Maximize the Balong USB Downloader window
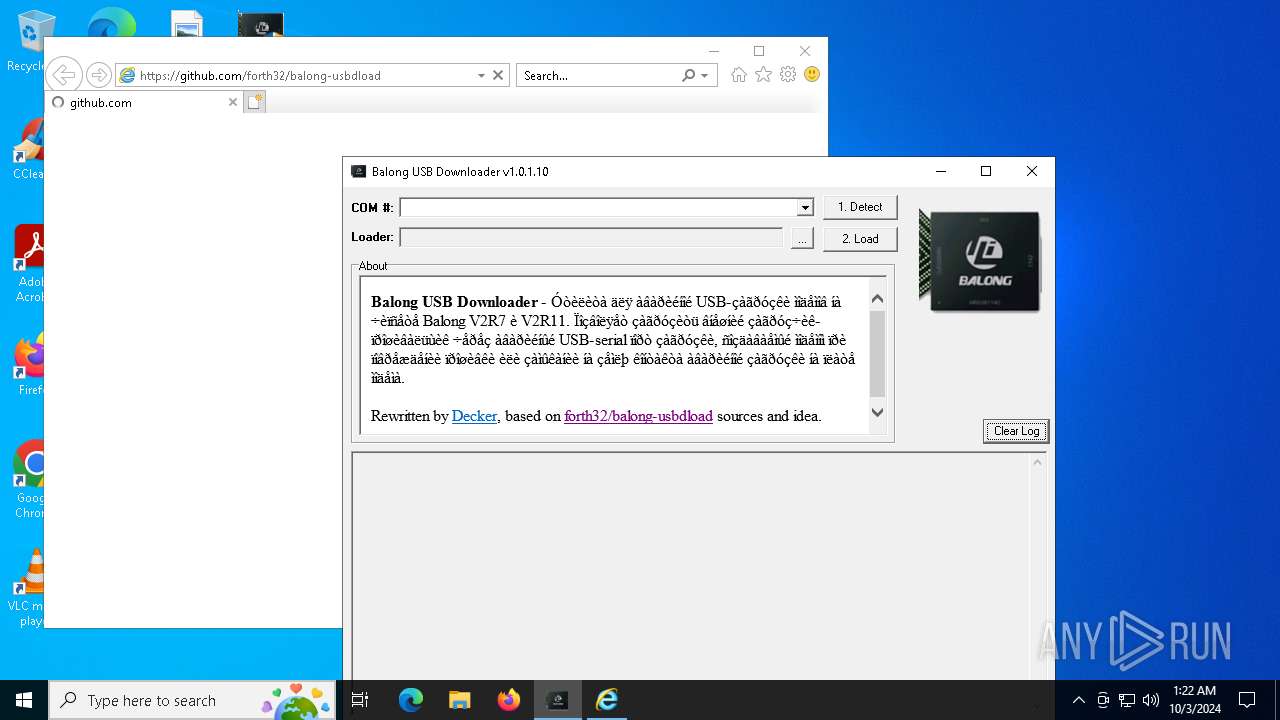Screen dimensions: 1280x720 pyautogui.click(x=986, y=171)
